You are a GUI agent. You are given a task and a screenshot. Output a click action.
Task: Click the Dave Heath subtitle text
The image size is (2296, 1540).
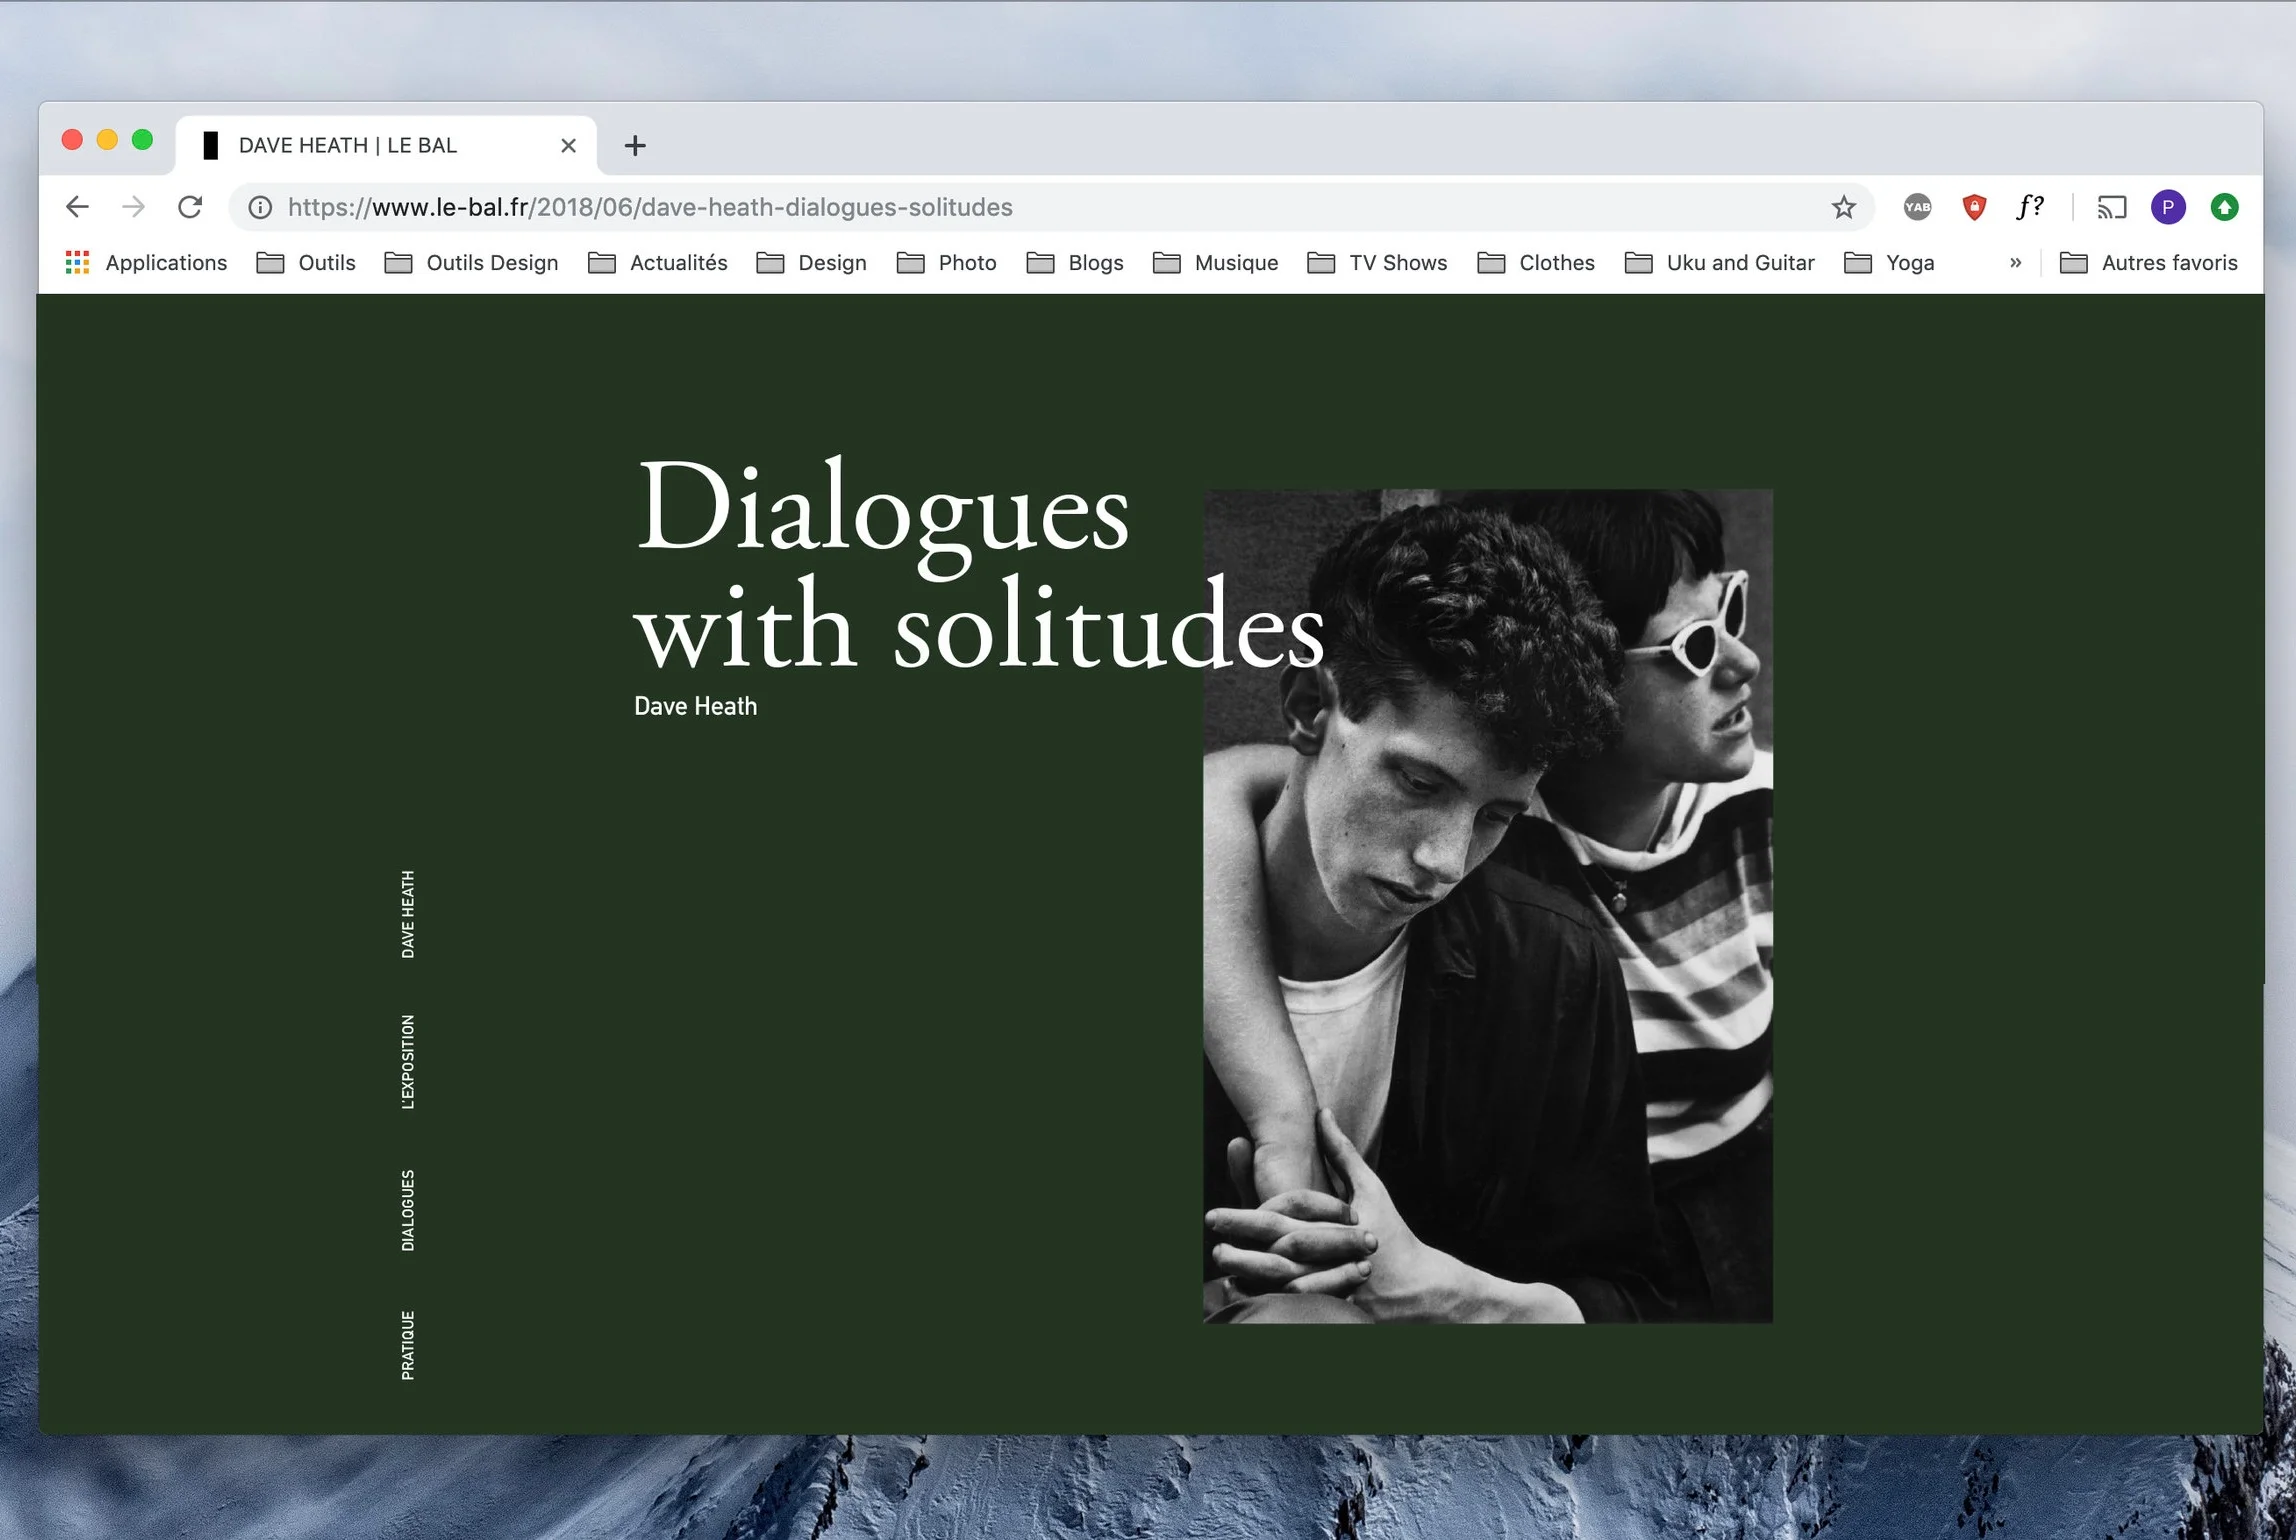click(695, 706)
